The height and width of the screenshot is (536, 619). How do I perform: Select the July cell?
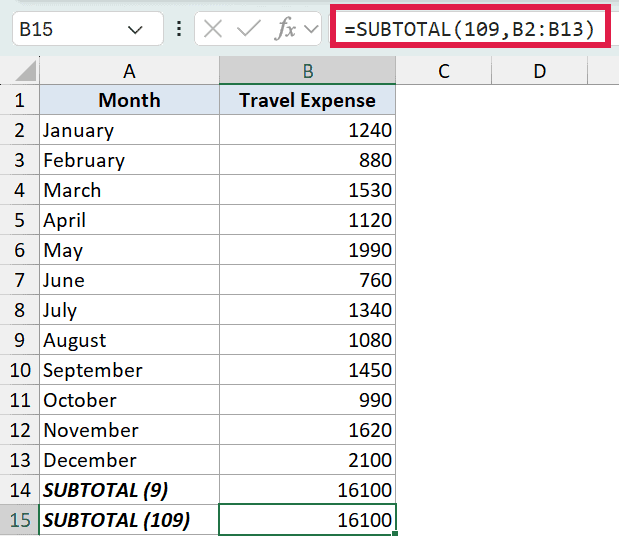tap(129, 310)
